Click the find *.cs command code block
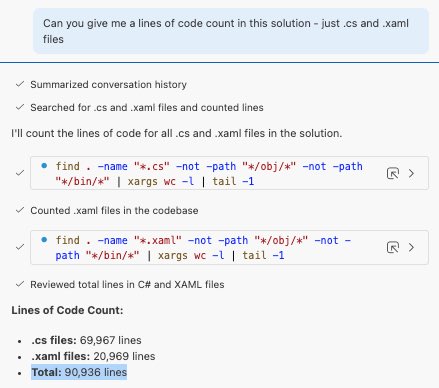Viewport: 439px width, 388px height. 229,173
